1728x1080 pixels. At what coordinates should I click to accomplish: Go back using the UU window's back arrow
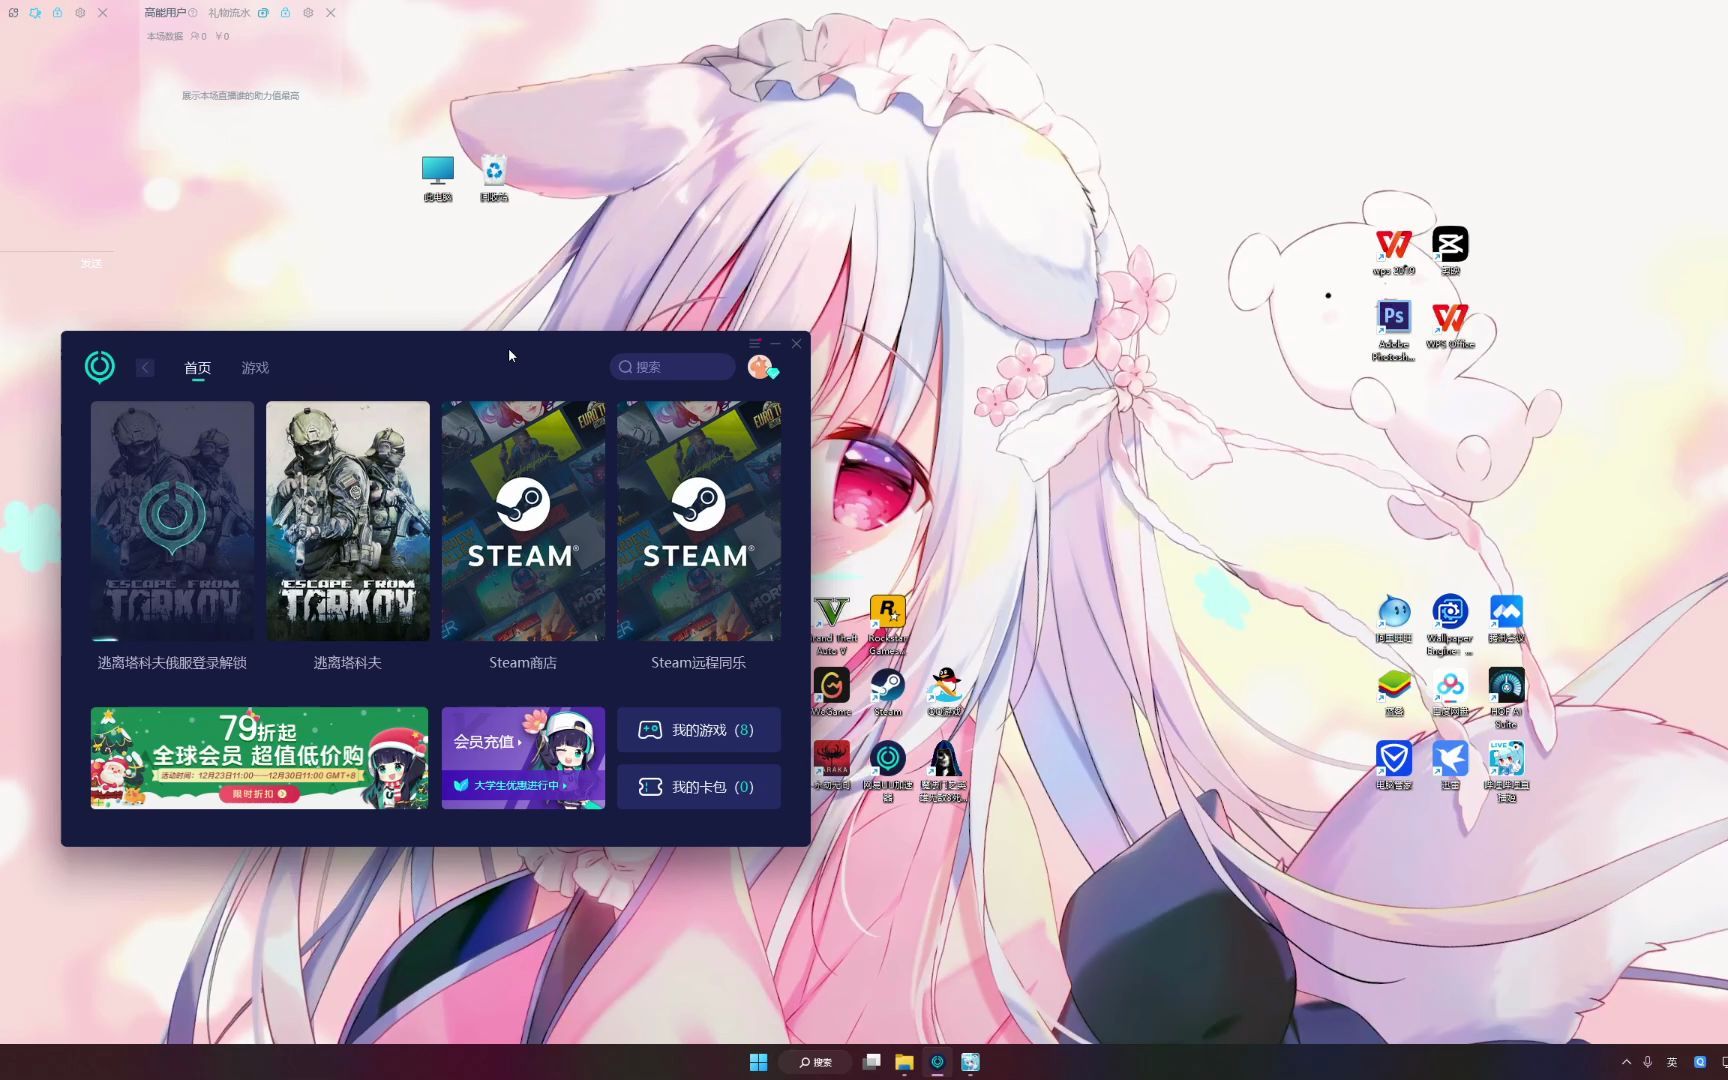[145, 368]
